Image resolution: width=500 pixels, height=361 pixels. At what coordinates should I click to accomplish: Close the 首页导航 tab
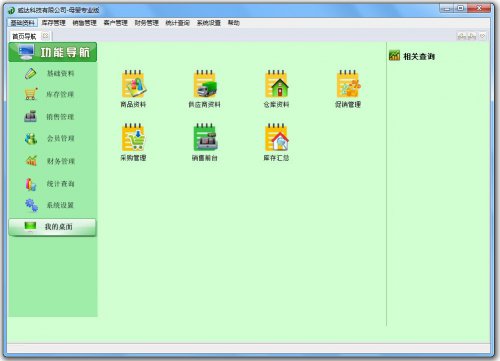(45, 35)
